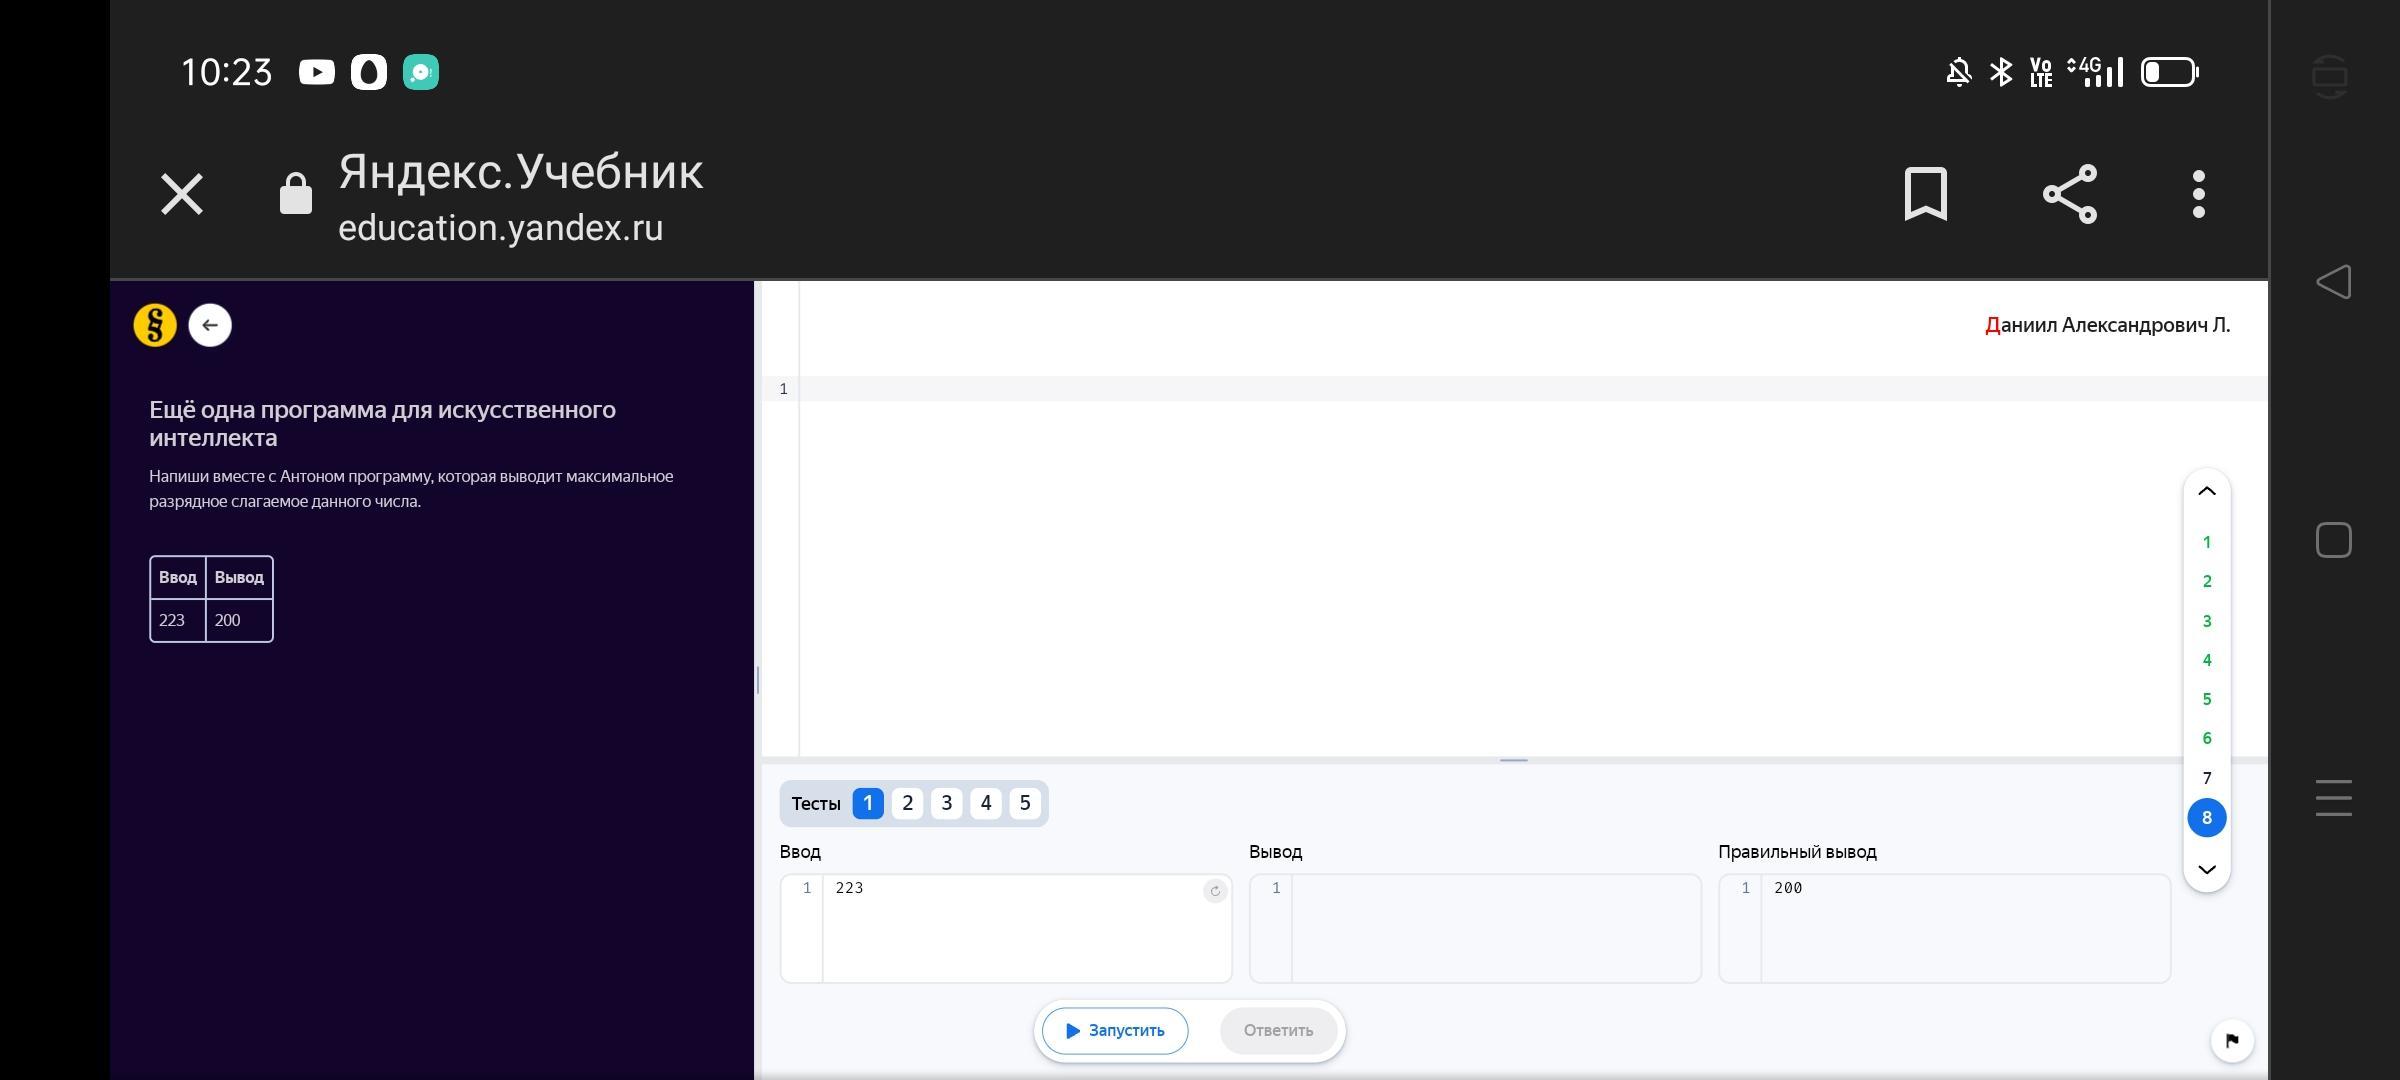Close the browser tab with X
Screen dimensions: 2400x1080
tap(182, 194)
